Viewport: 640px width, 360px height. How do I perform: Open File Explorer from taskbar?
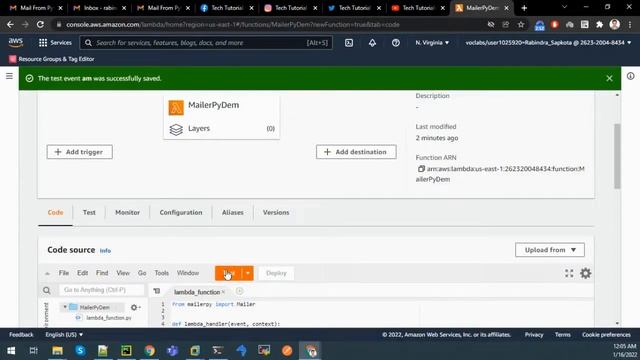[x=57, y=350]
